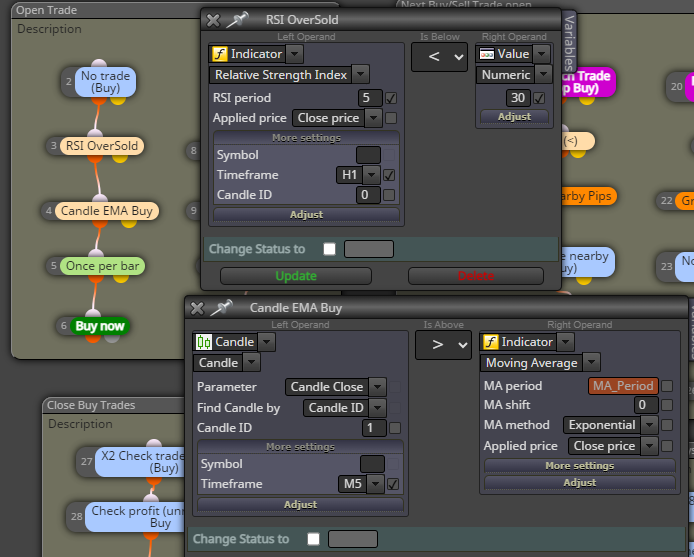Expand More settings under Moving Average
Image resolution: width=694 pixels, height=557 pixels.
580,465
